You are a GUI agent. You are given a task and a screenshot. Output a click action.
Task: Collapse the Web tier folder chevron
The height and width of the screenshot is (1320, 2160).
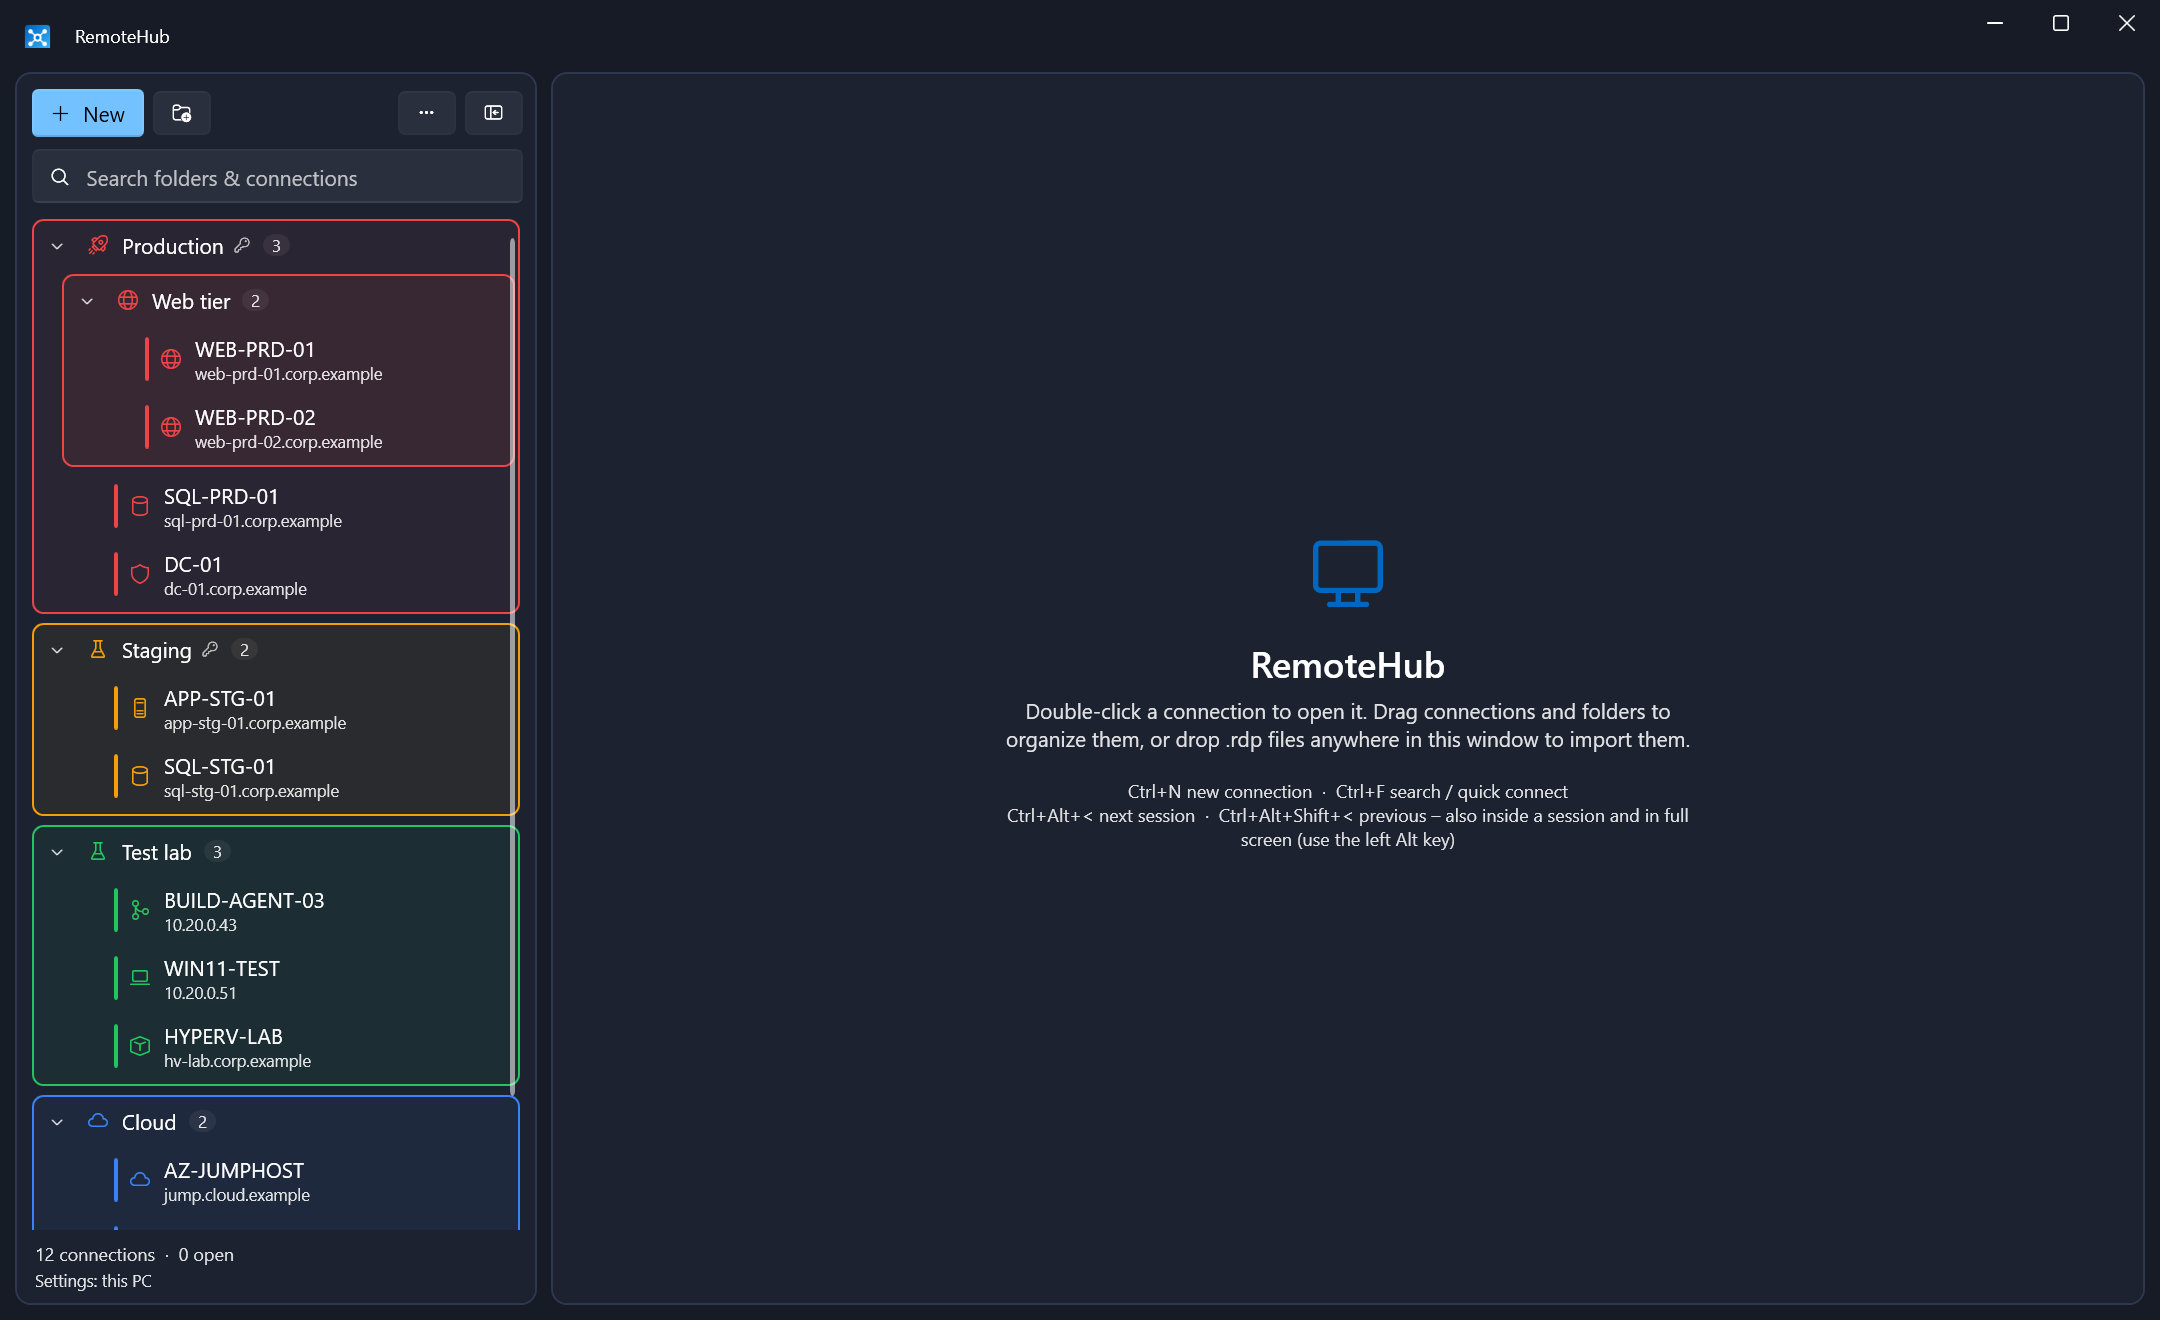[87, 301]
